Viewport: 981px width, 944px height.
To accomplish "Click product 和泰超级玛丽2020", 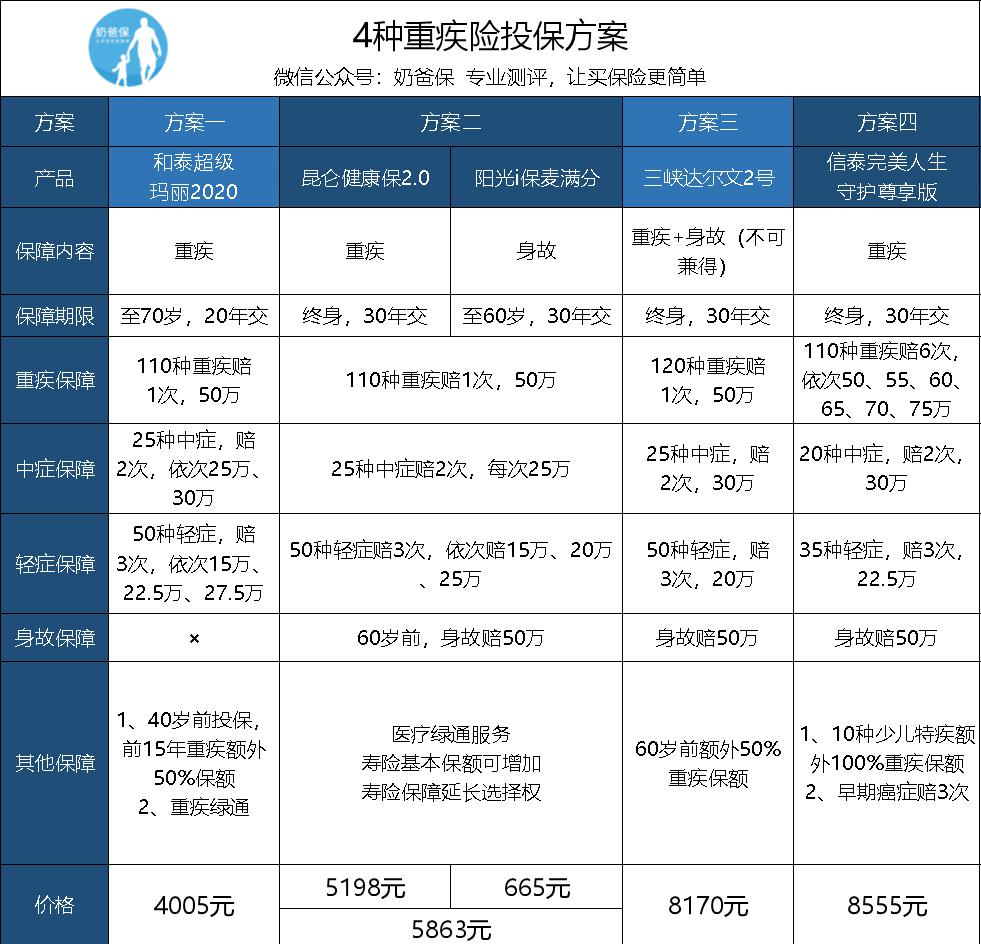I will point(194,178).
